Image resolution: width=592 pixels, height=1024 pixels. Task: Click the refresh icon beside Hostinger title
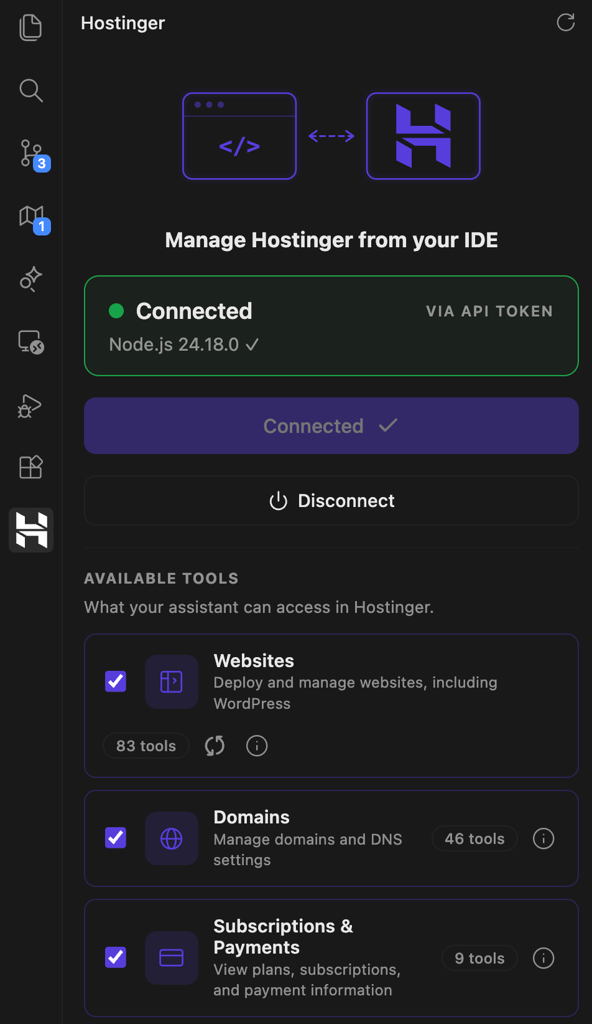pyautogui.click(x=565, y=22)
